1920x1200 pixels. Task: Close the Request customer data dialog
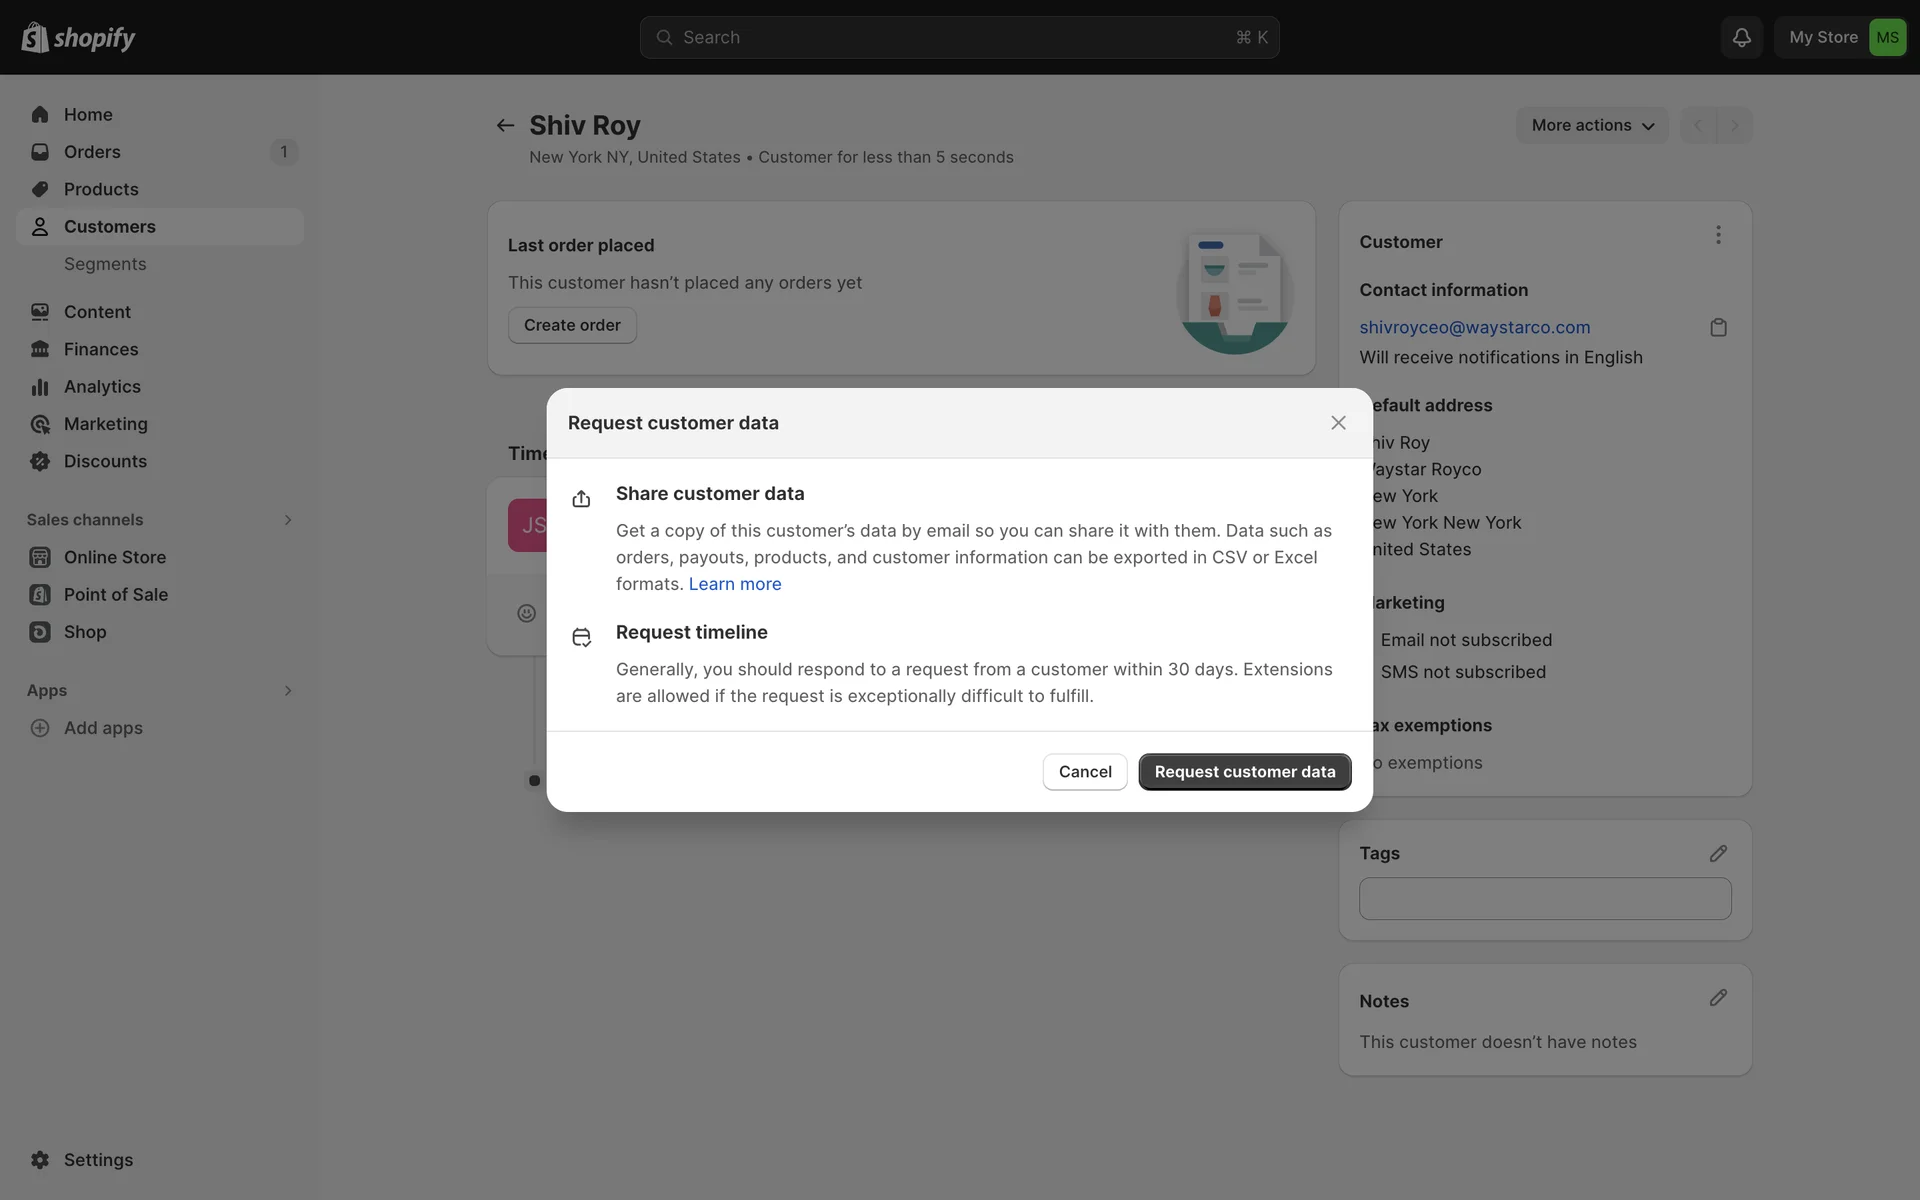coord(1338,423)
